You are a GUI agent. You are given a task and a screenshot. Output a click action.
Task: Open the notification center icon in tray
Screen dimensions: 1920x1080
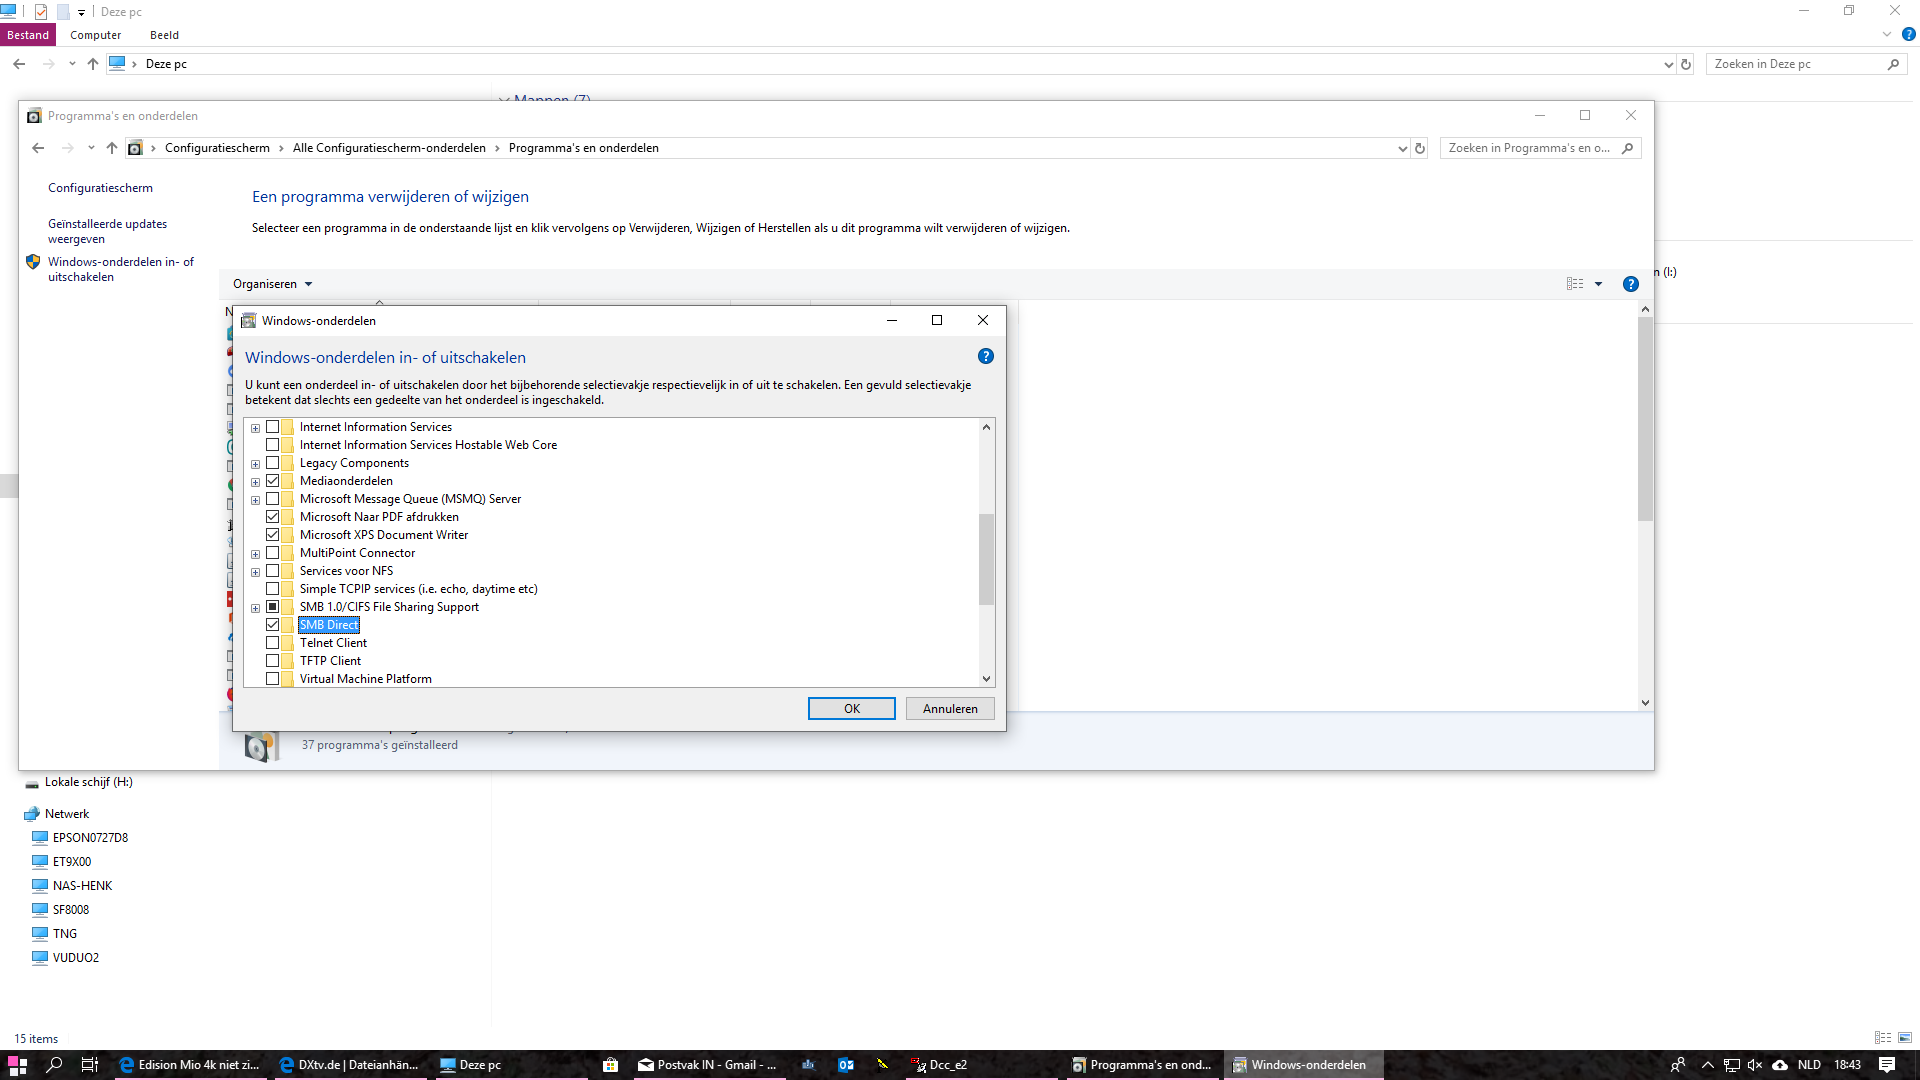[x=1886, y=1065]
